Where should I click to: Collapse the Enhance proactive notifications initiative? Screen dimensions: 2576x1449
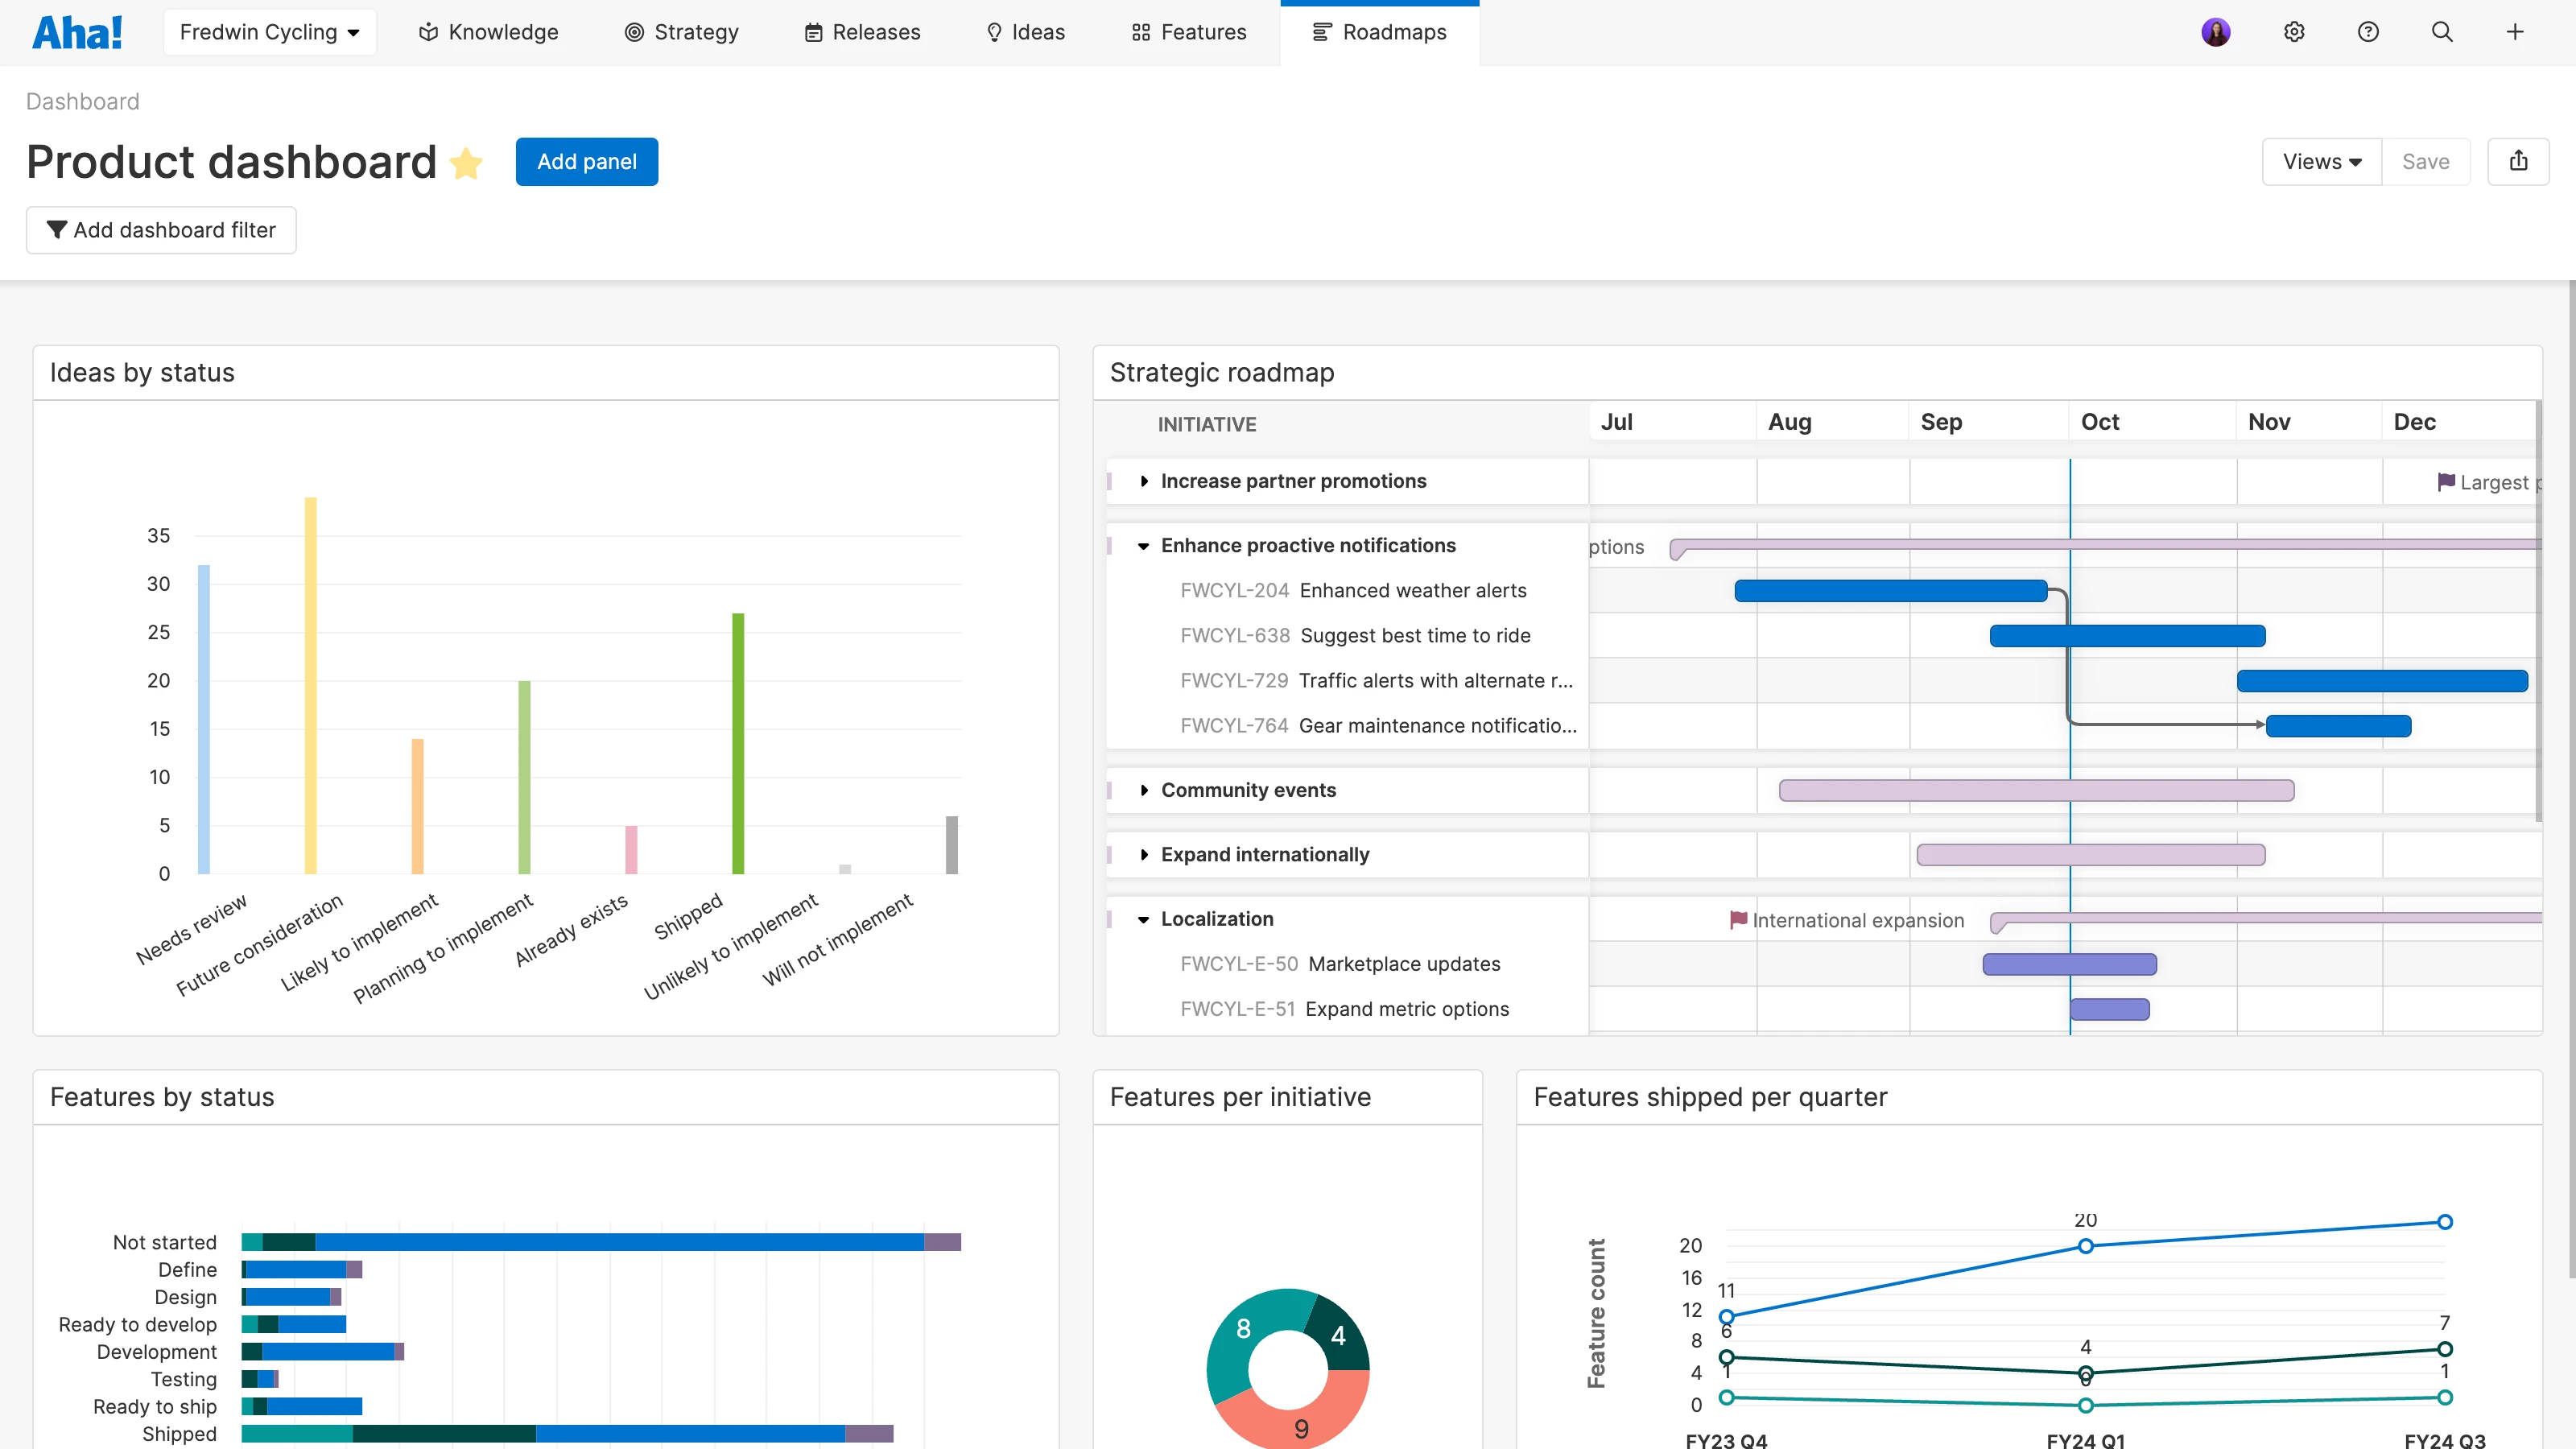pyautogui.click(x=1144, y=546)
